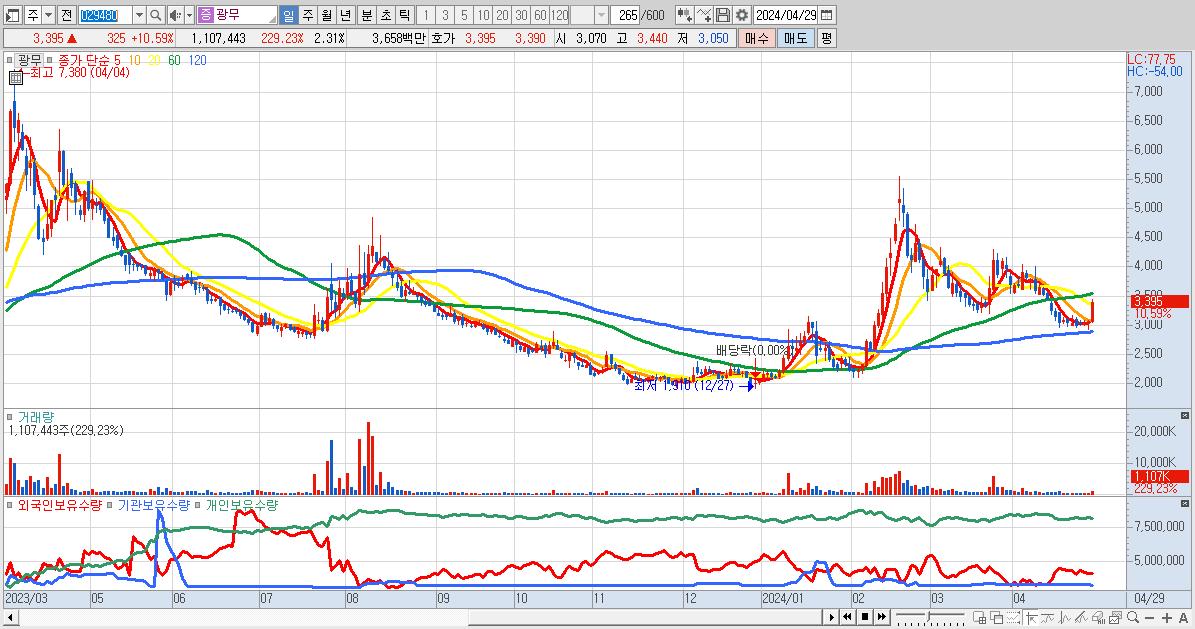Click the stock code 029480 input field
The width and height of the screenshot is (1195, 629).
(x=105, y=15)
